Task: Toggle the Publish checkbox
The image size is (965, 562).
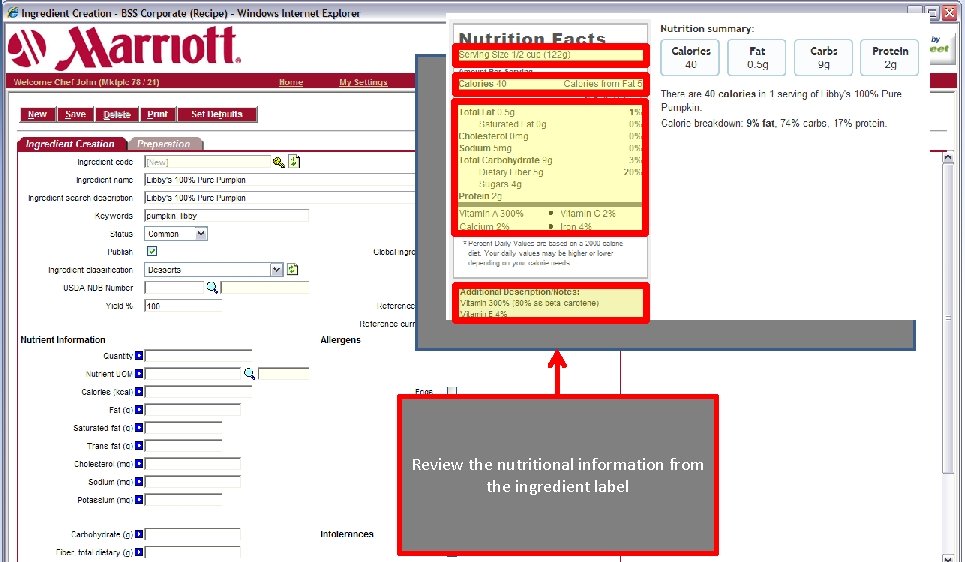Action: point(152,251)
